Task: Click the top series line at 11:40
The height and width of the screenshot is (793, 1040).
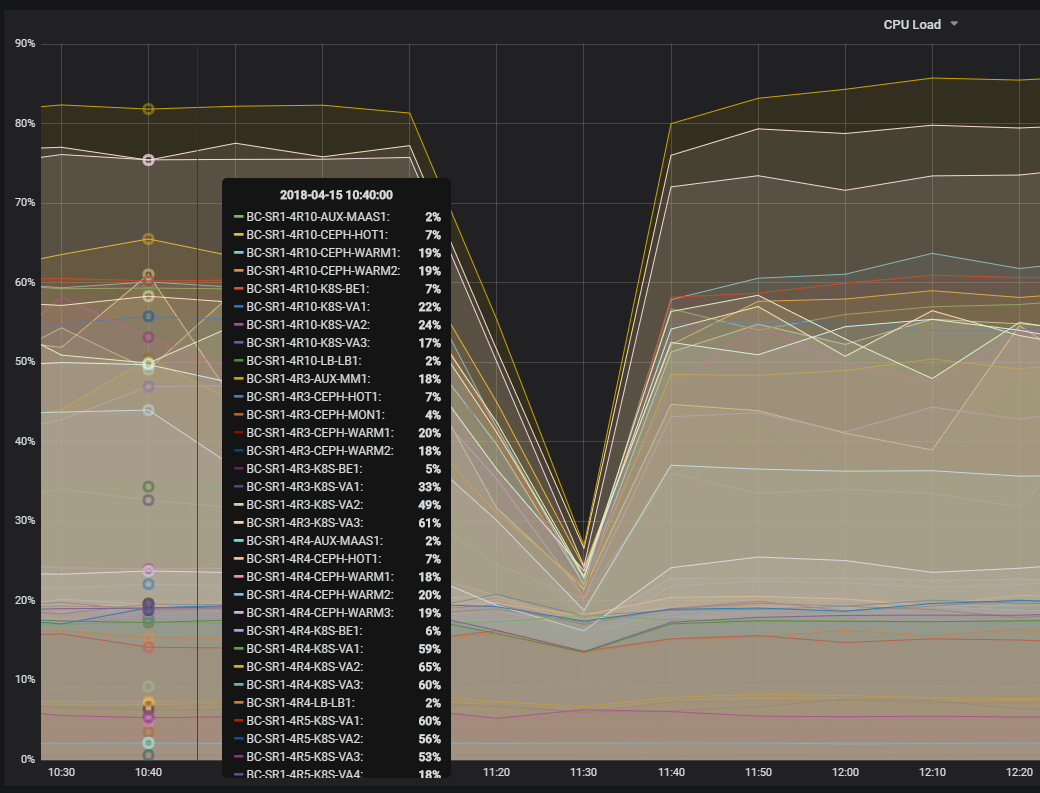Action: pyautogui.click(x=671, y=123)
